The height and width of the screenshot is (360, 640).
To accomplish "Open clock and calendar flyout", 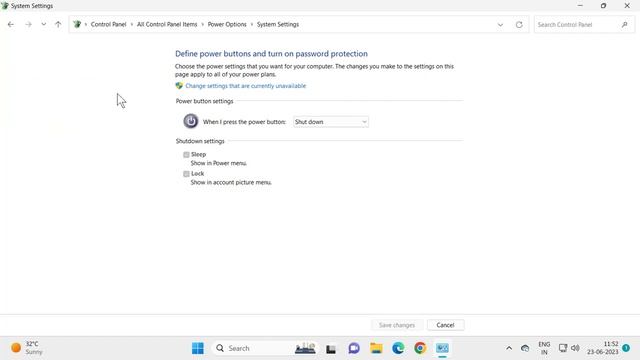I will tap(603, 348).
